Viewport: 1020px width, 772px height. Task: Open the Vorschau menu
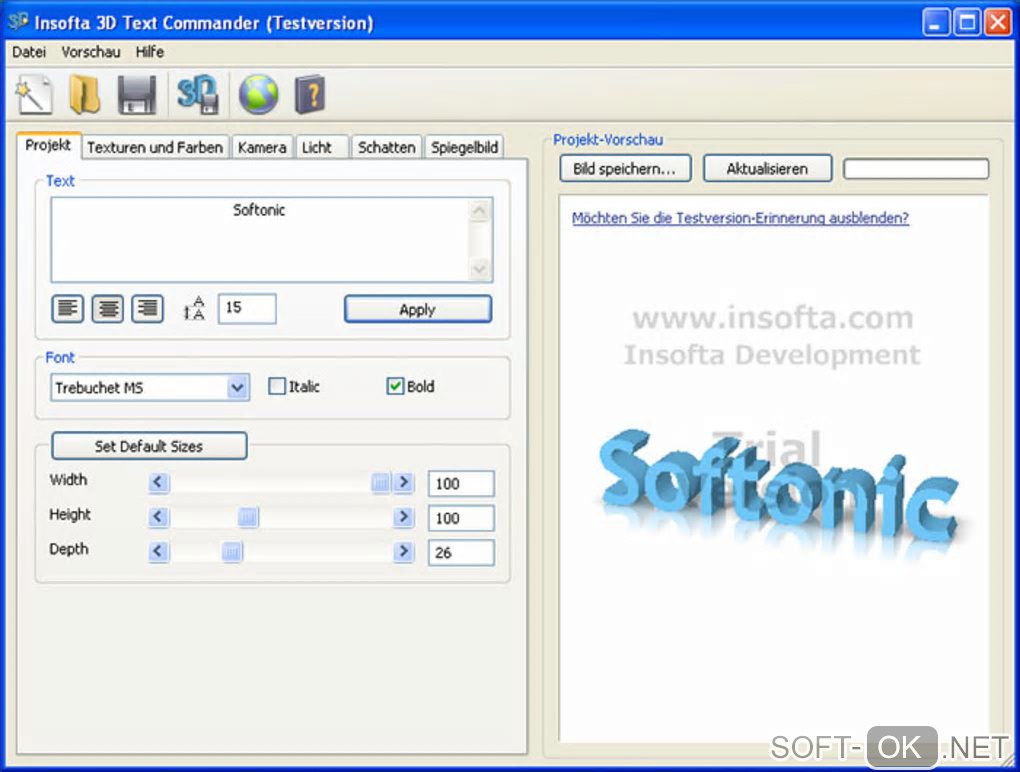[91, 52]
